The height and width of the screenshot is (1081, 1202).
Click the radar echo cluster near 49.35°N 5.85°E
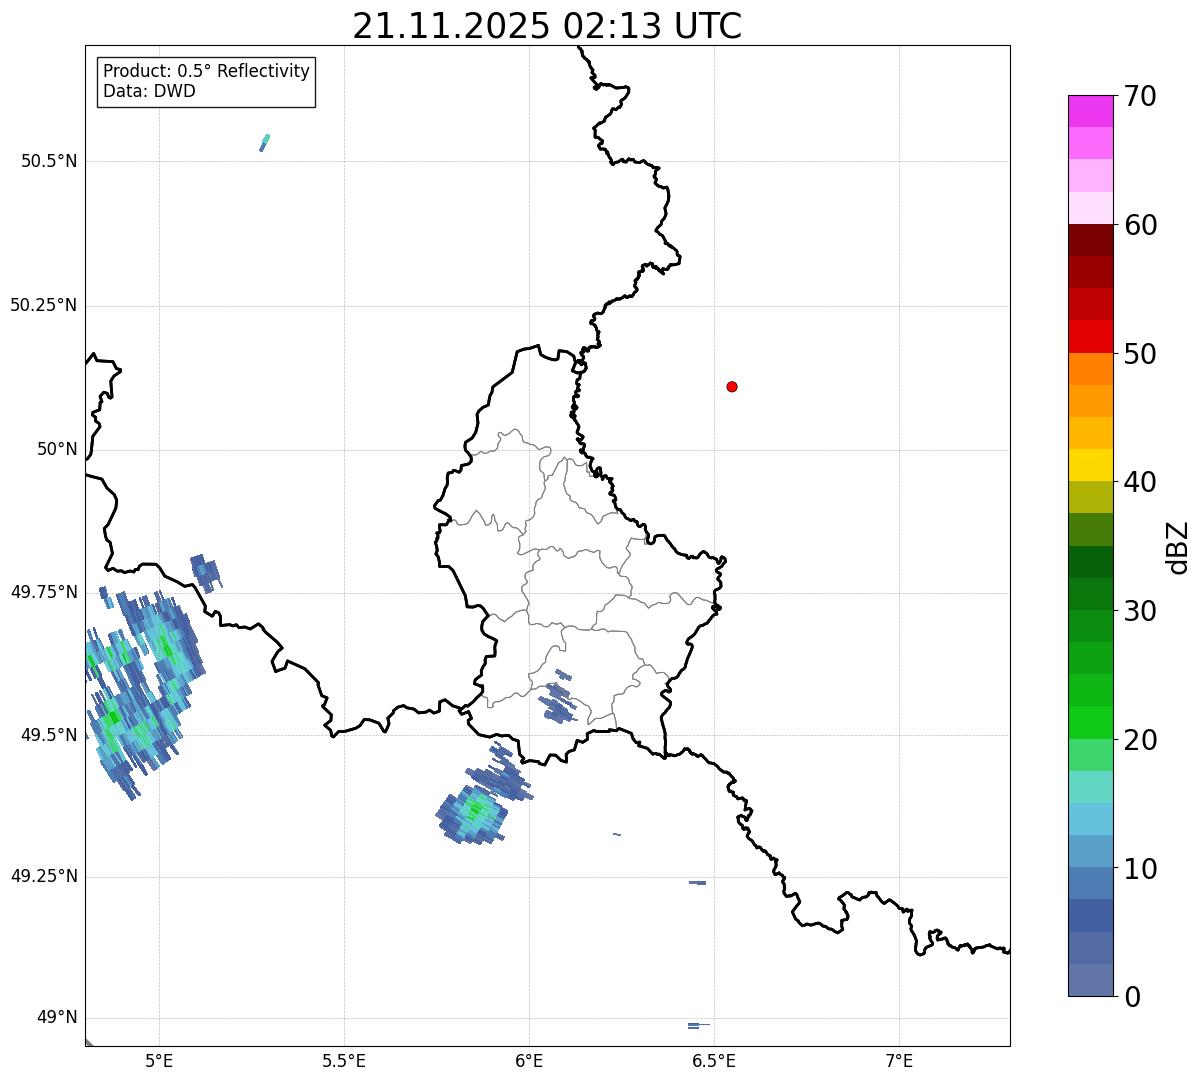coord(472,814)
